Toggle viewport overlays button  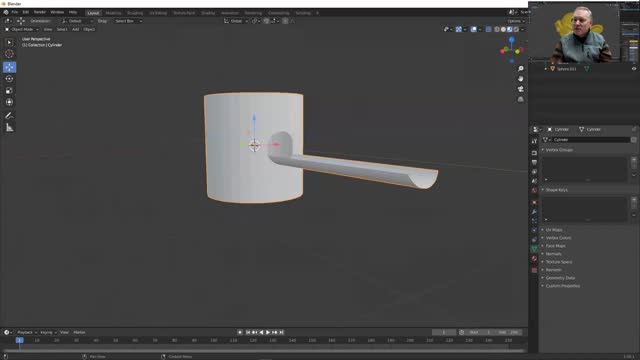tap(473, 29)
